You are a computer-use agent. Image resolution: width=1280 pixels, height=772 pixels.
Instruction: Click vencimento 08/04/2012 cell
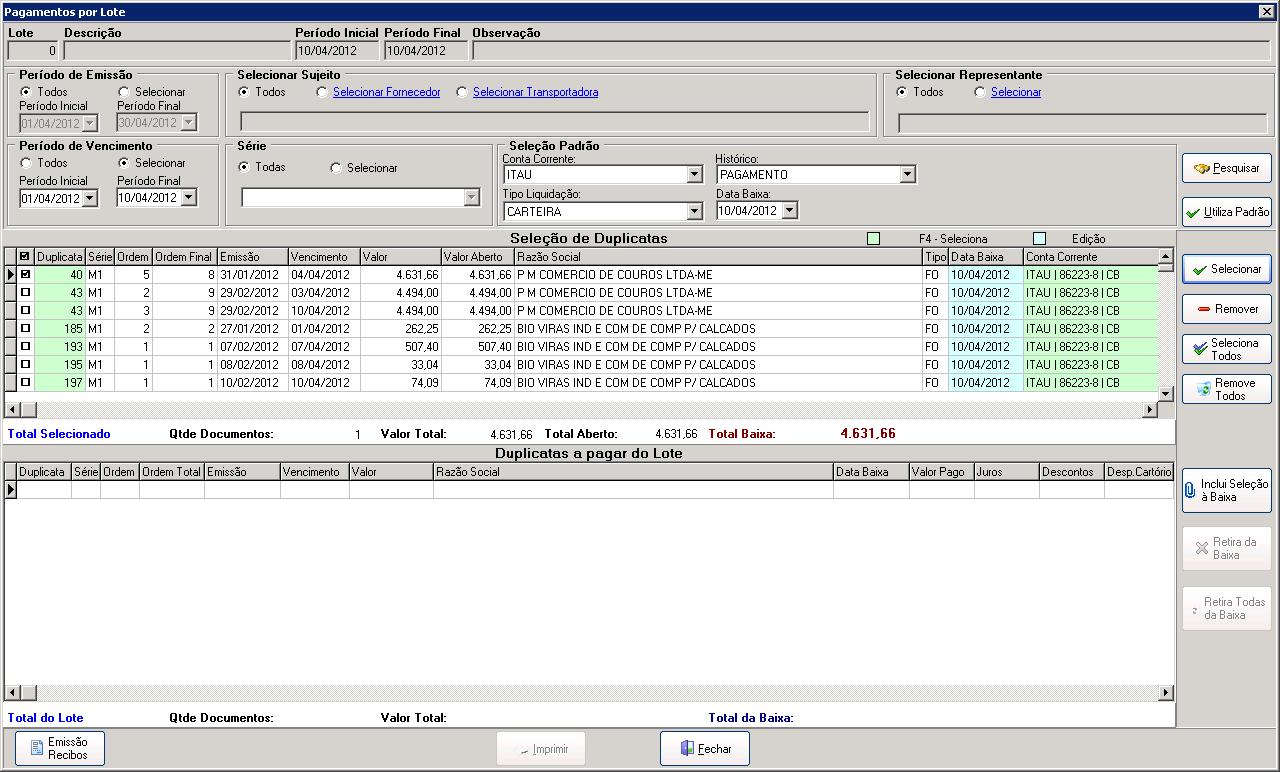(x=324, y=364)
